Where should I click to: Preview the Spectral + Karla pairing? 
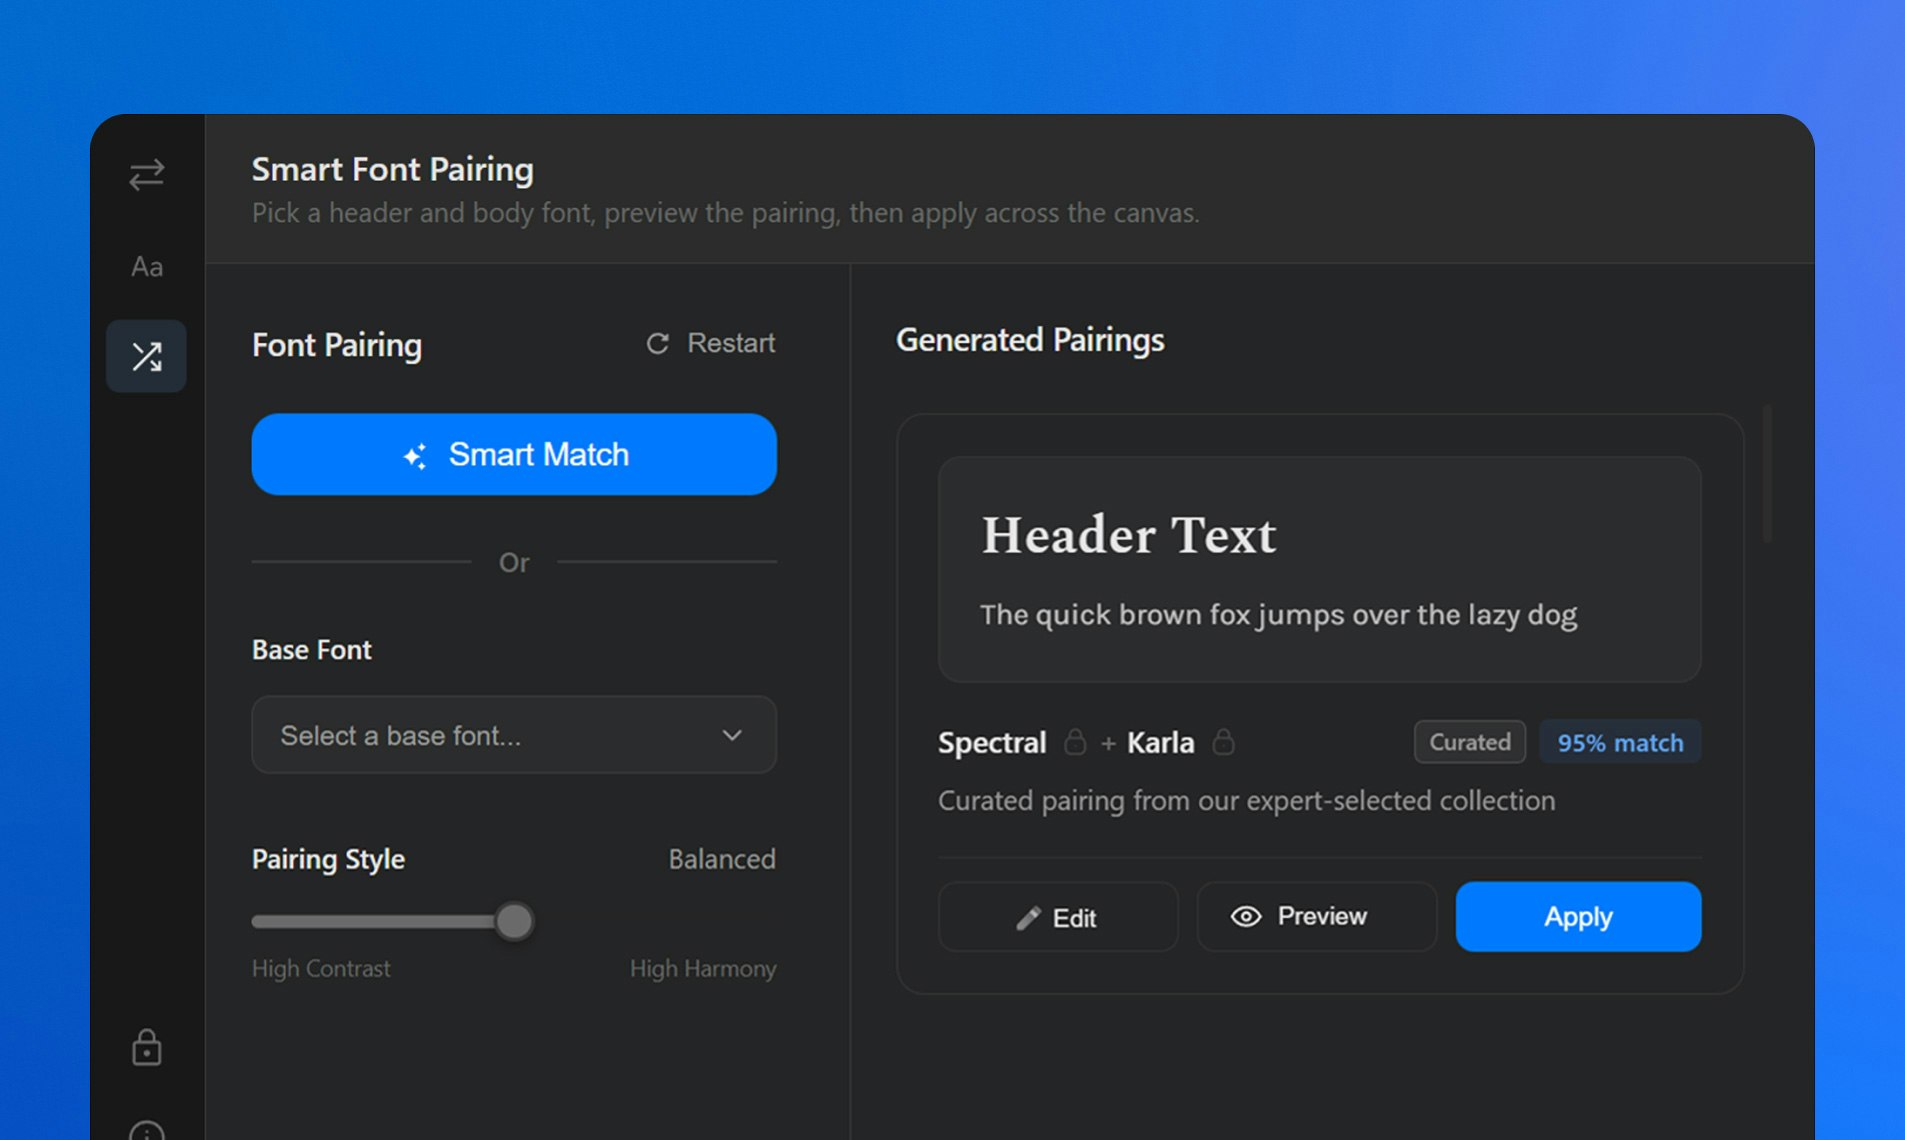point(1317,917)
